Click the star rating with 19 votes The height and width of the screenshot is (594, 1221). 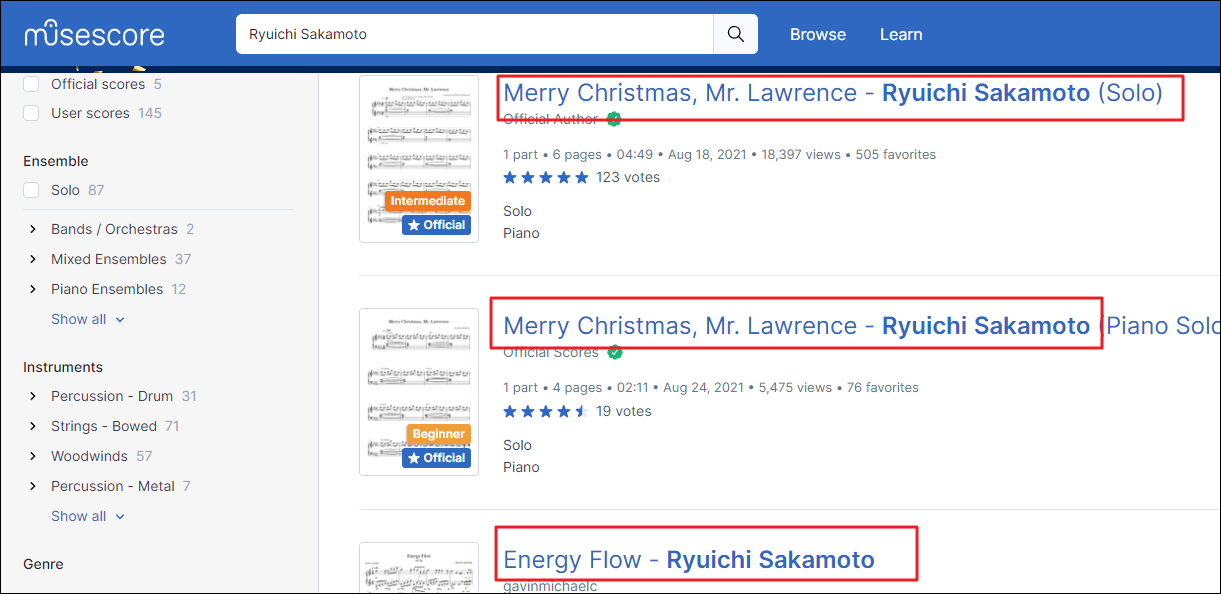546,411
